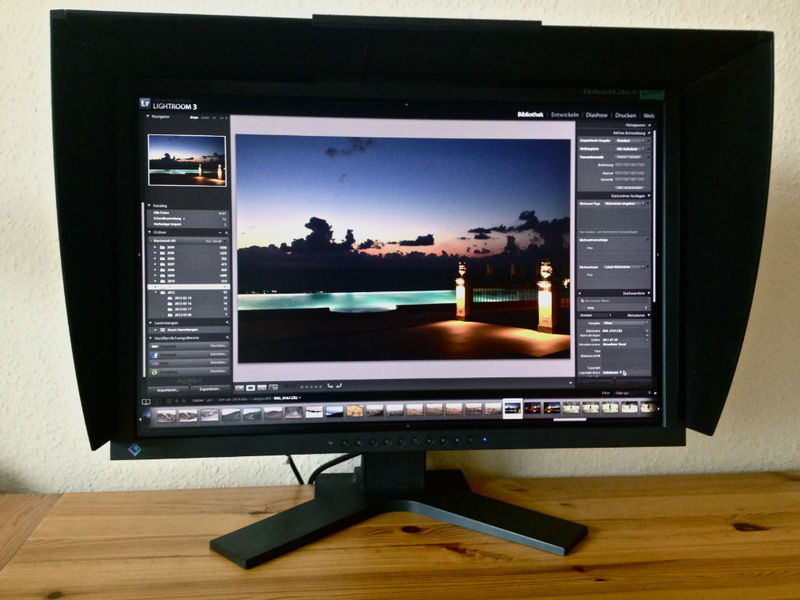Switch to the Drucken module

coord(625,115)
